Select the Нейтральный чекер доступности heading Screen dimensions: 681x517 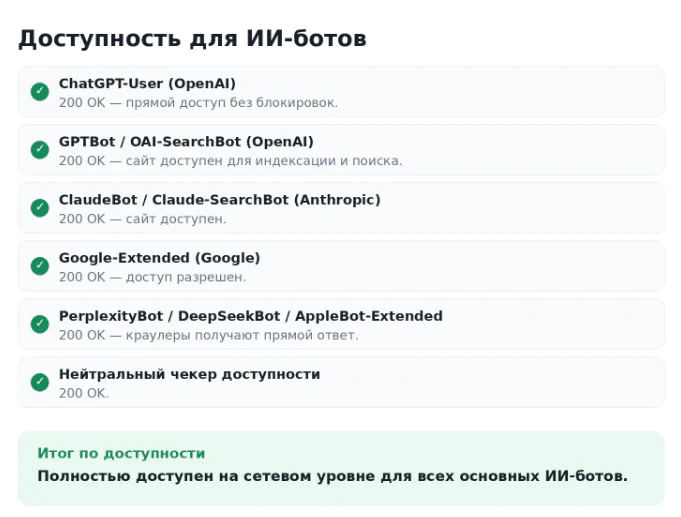click(x=189, y=374)
